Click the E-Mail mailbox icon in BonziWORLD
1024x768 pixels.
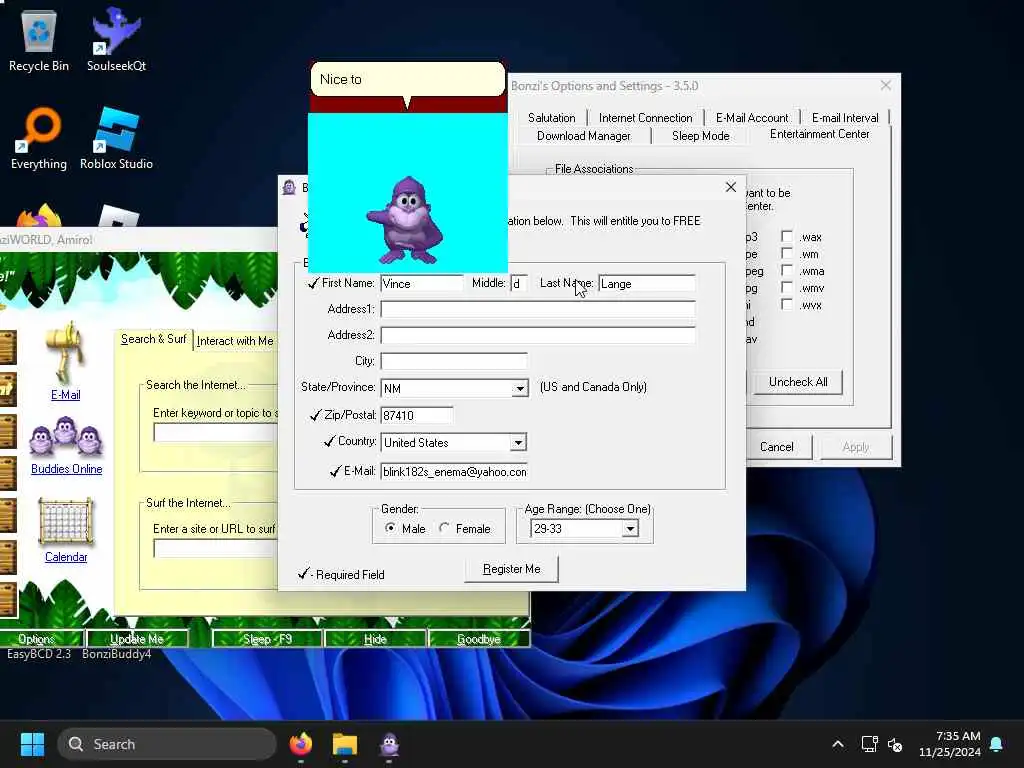point(64,353)
